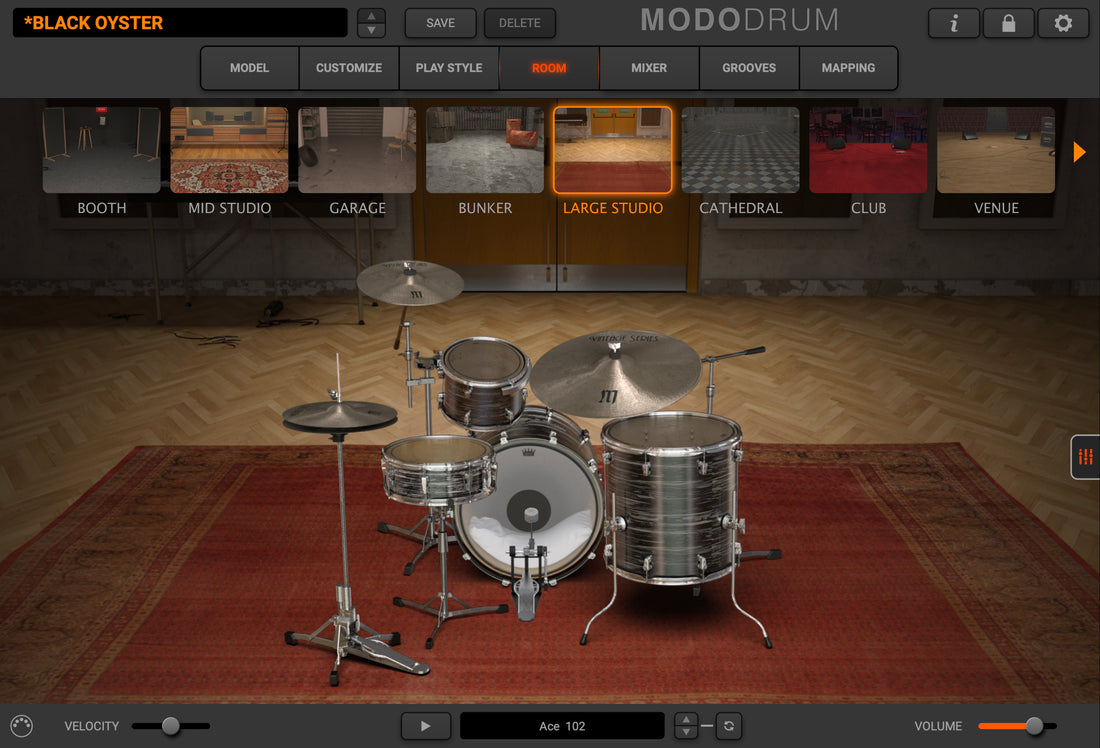Click the BUNKER room label
Viewport: 1100px width, 748px height.
click(485, 208)
